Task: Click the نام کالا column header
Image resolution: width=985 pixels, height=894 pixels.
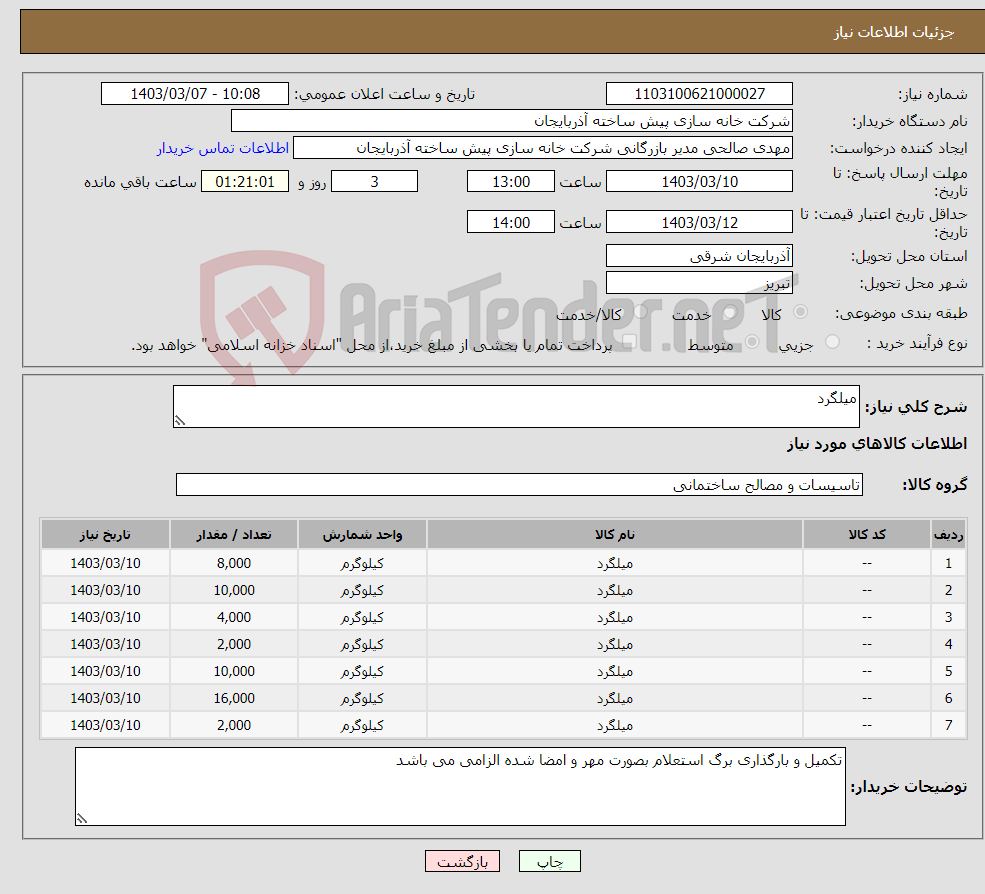Action: pyautogui.click(x=615, y=535)
